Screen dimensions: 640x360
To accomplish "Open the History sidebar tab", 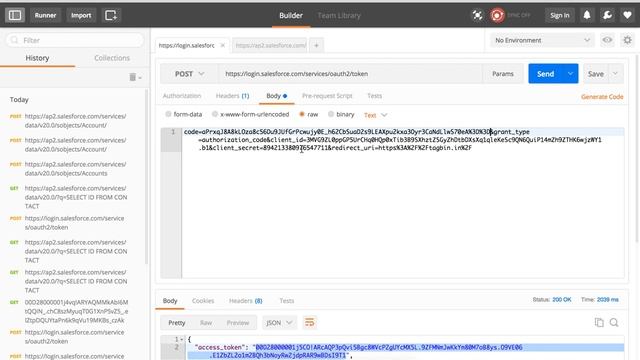I will pyautogui.click(x=38, y=58).
